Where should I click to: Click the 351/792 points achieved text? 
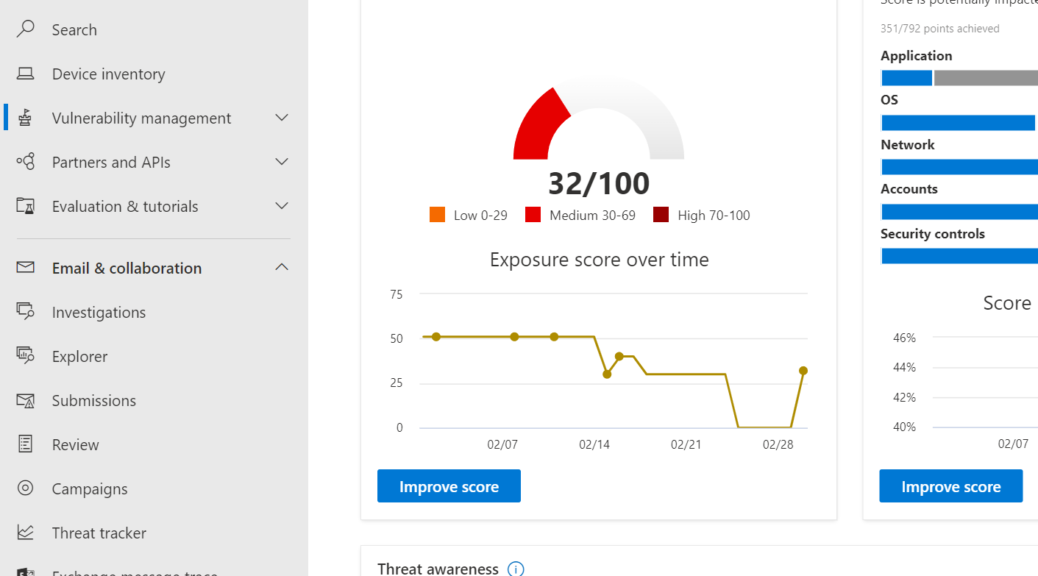tap(940, 28)
